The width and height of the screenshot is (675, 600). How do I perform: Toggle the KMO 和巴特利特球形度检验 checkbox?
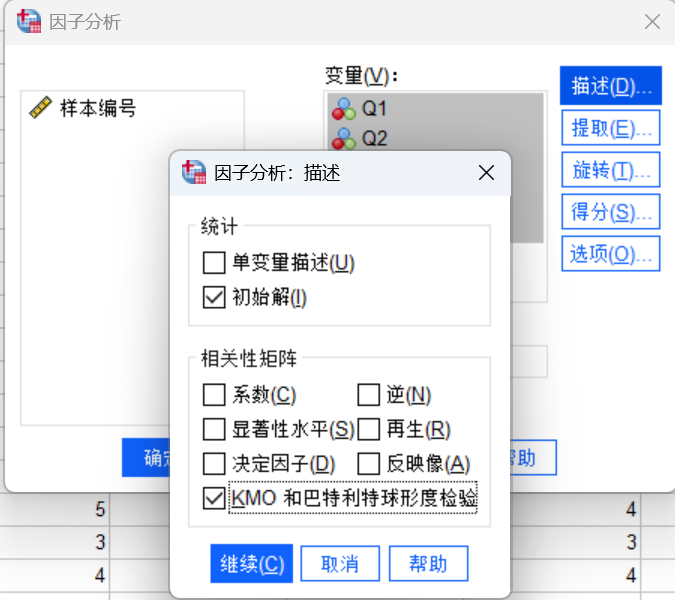(x=214, y=498)
